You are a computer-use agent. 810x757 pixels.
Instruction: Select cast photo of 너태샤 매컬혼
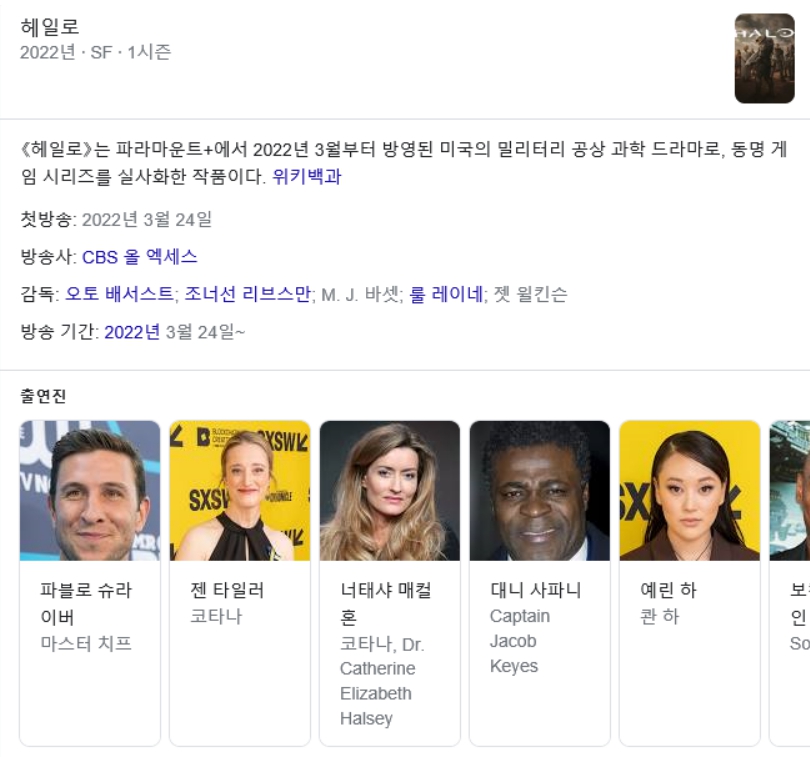click(x=390, y=490)
